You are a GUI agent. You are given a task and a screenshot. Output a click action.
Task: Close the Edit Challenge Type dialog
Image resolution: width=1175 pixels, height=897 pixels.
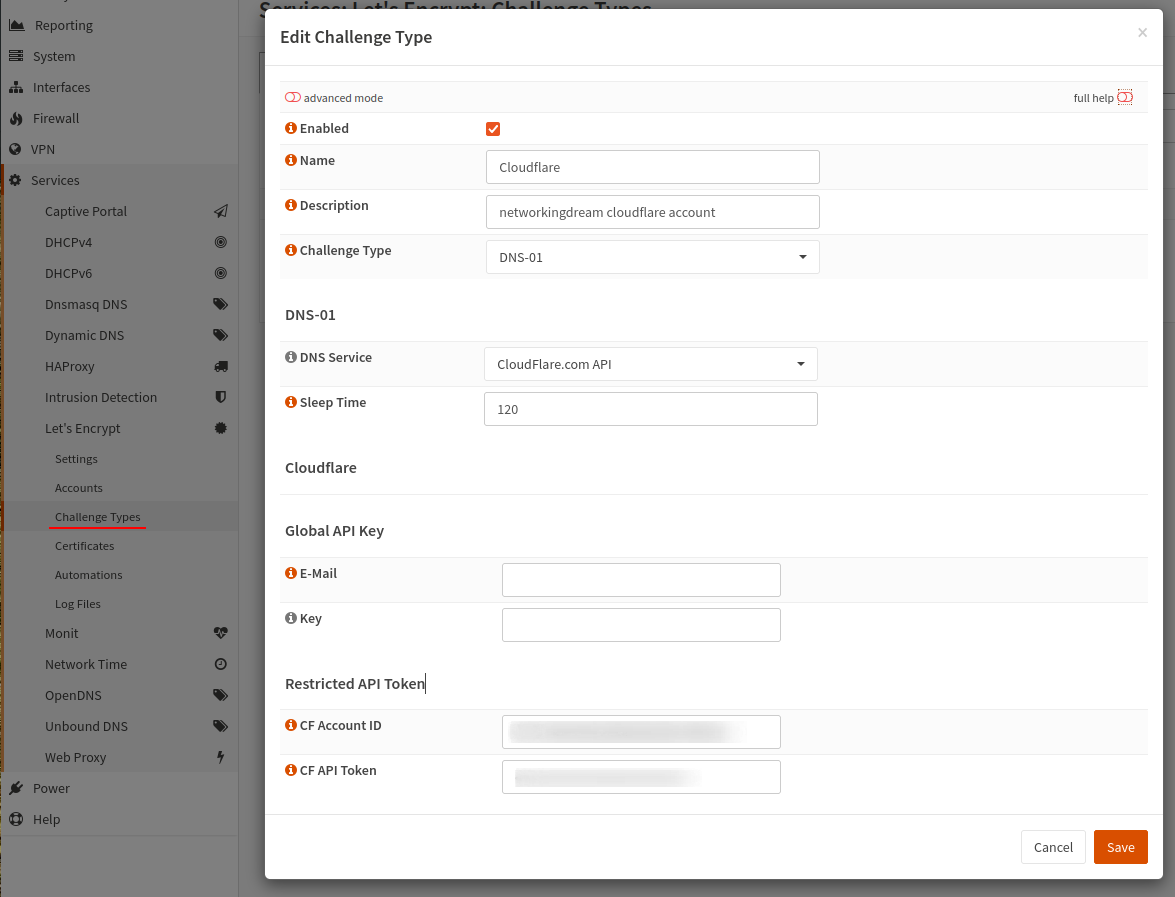tap(1142, 32)
